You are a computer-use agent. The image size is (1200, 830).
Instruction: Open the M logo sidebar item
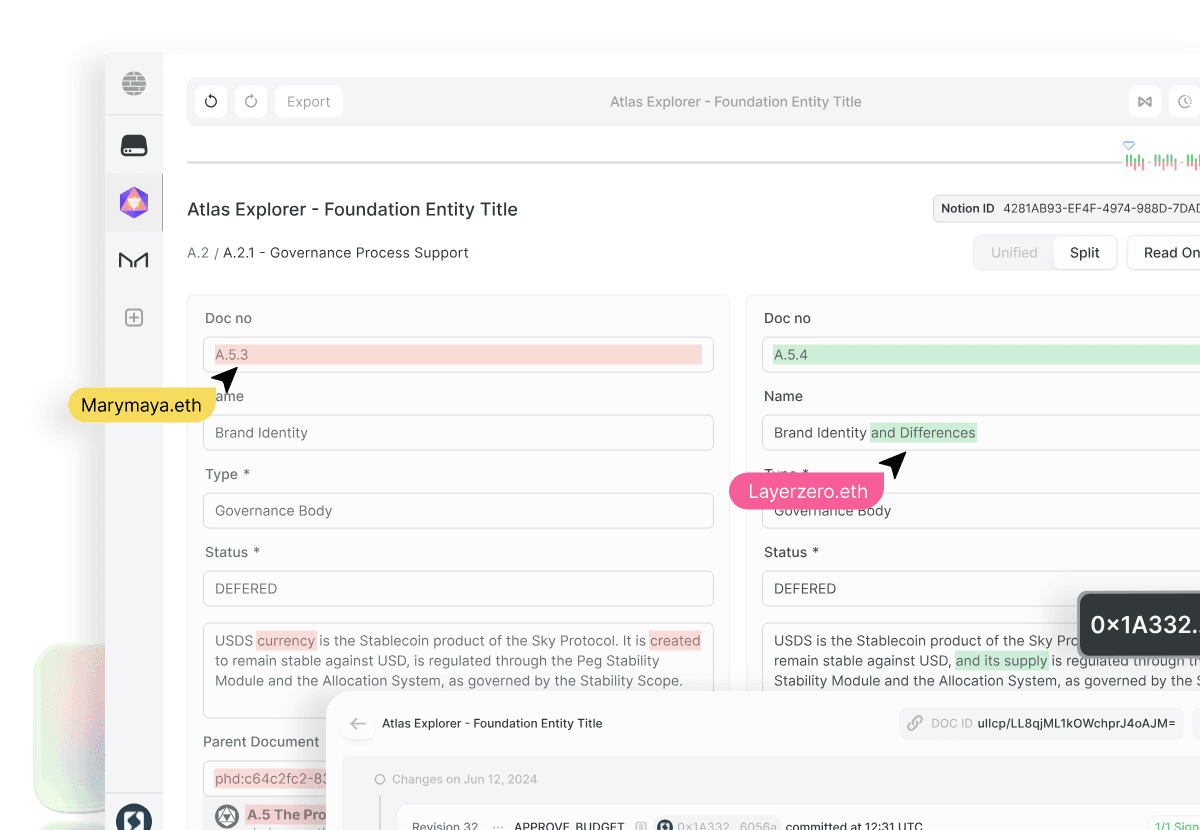coord(134,260)
